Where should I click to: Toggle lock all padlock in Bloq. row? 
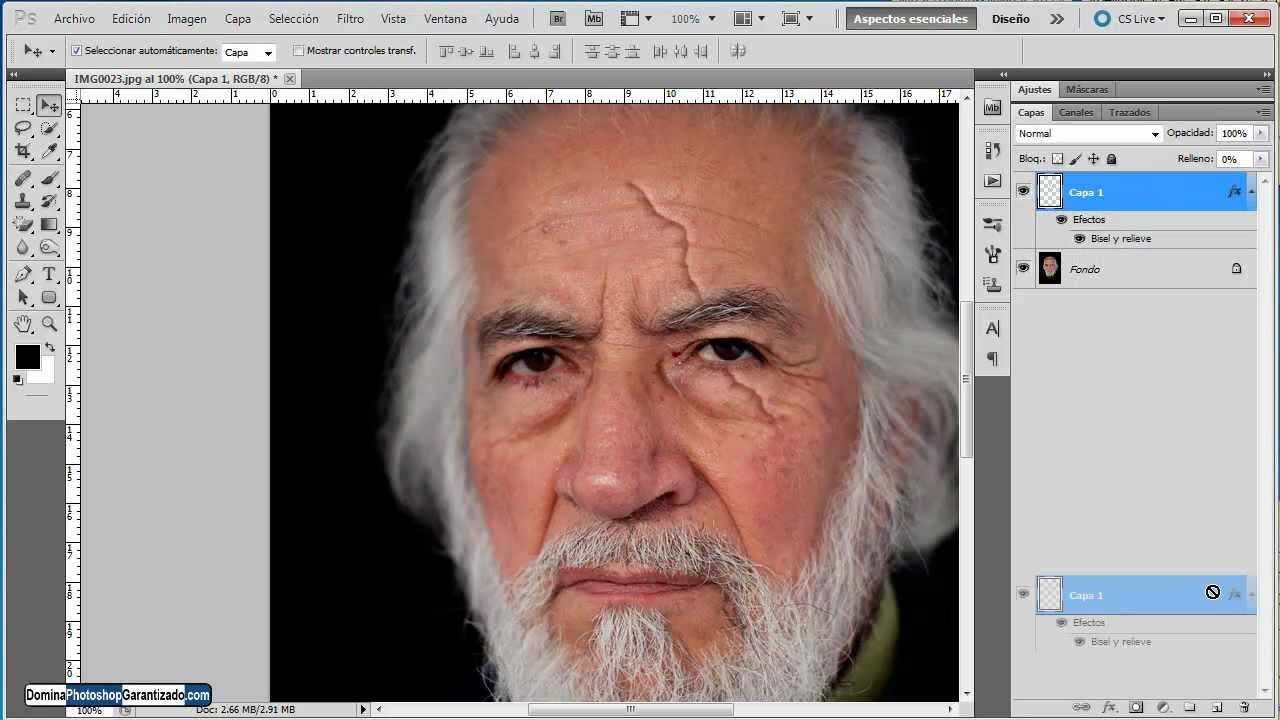(1111, 159)
